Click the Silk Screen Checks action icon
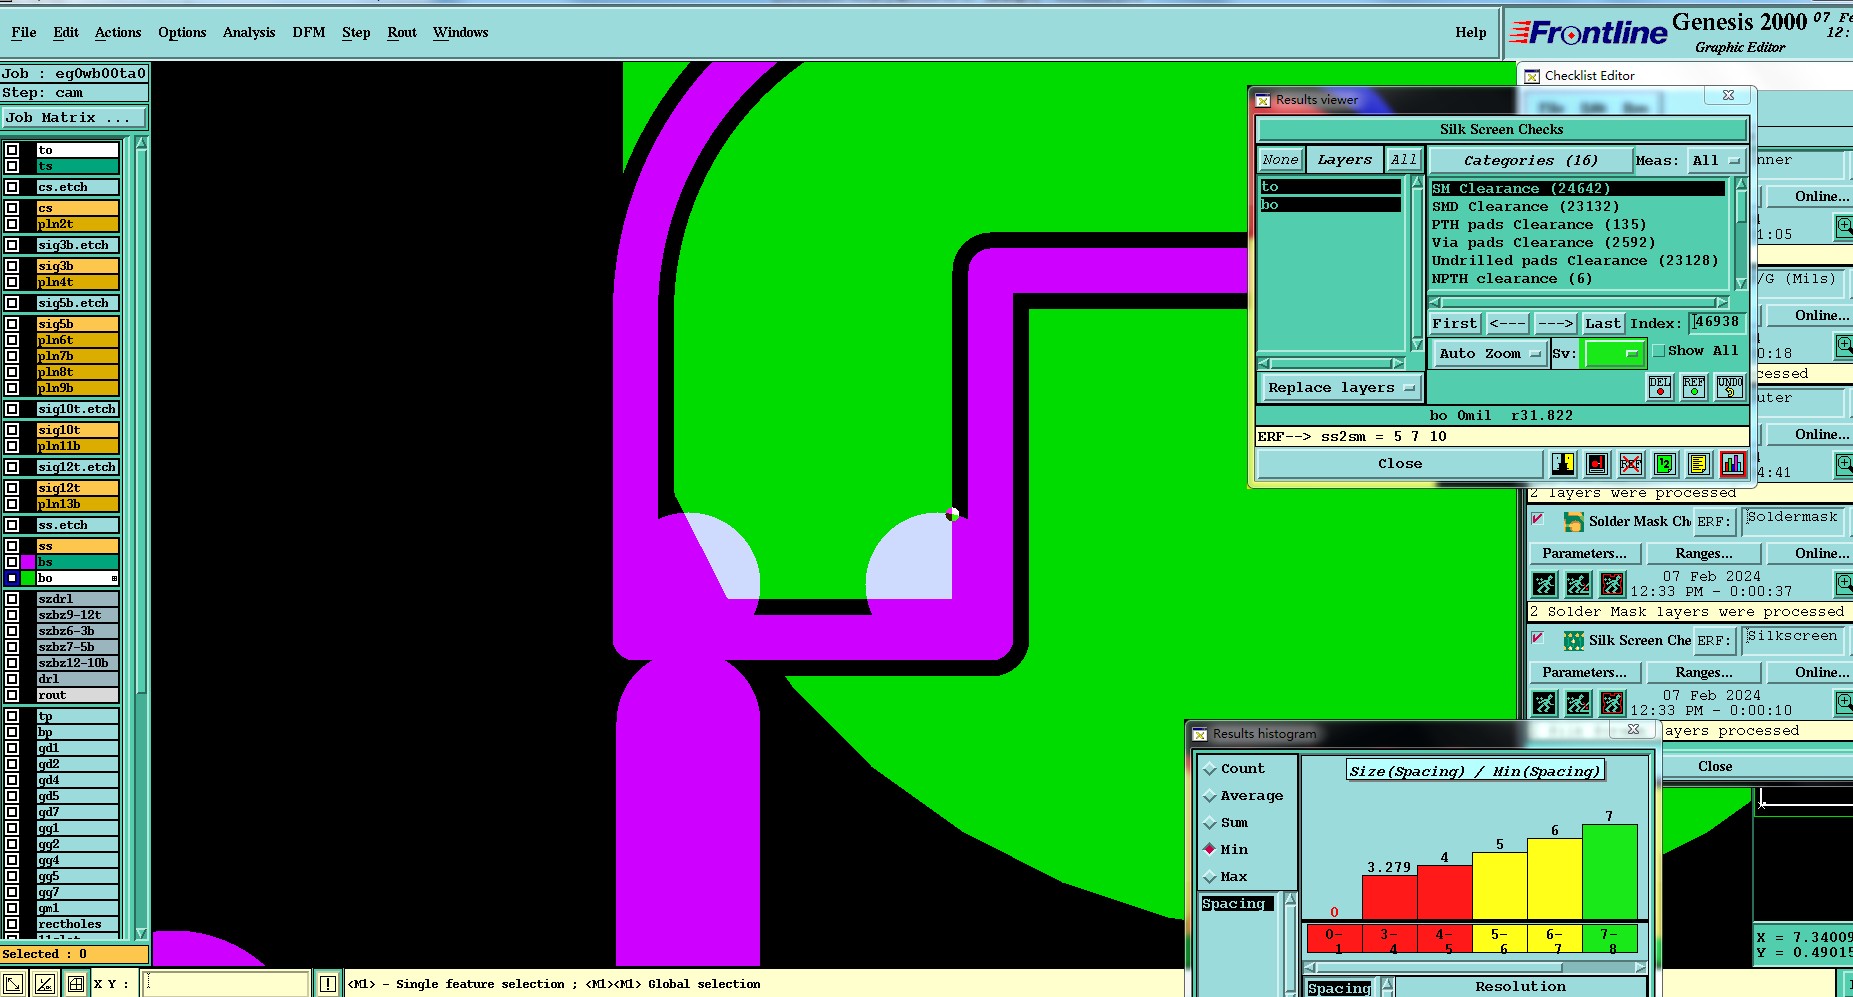This screenshot has height=997, width=1853. pos(1573,641)
